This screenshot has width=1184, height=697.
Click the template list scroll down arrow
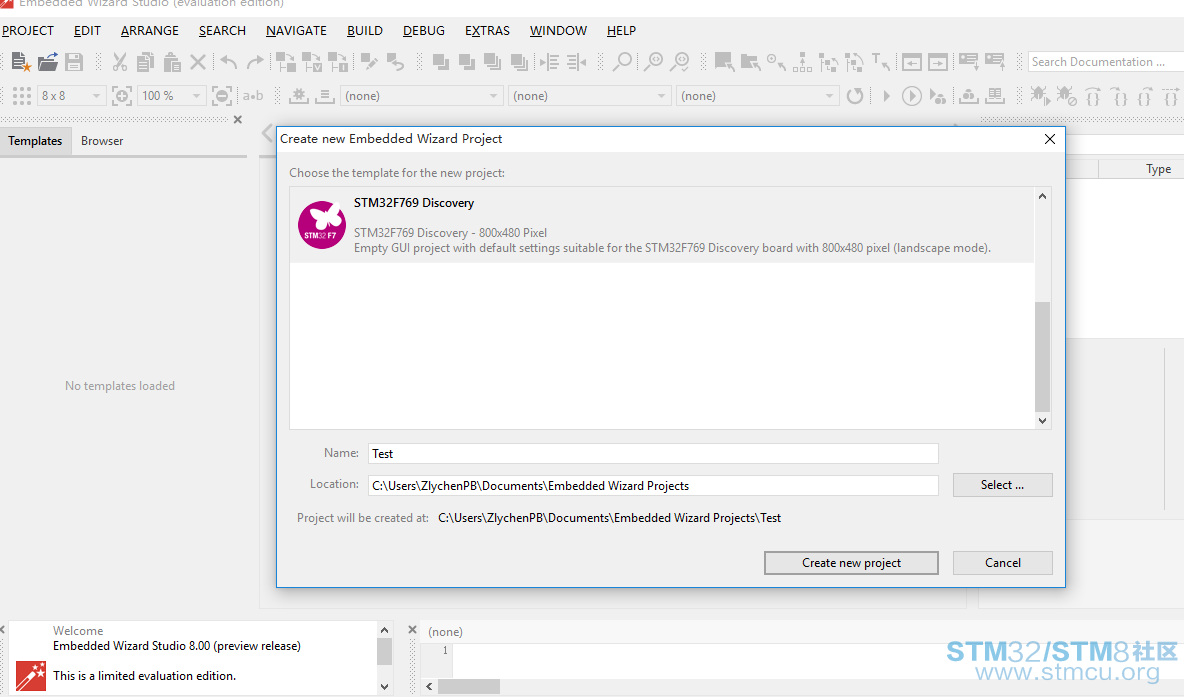[1042, 421]
